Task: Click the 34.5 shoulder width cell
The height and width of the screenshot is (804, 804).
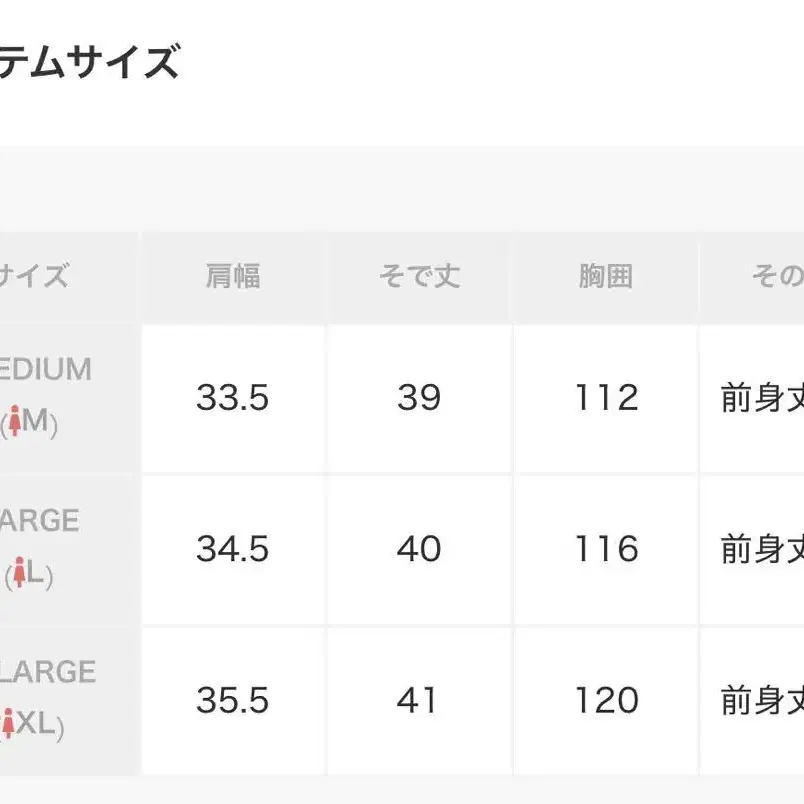Action: tap(233, 549)
